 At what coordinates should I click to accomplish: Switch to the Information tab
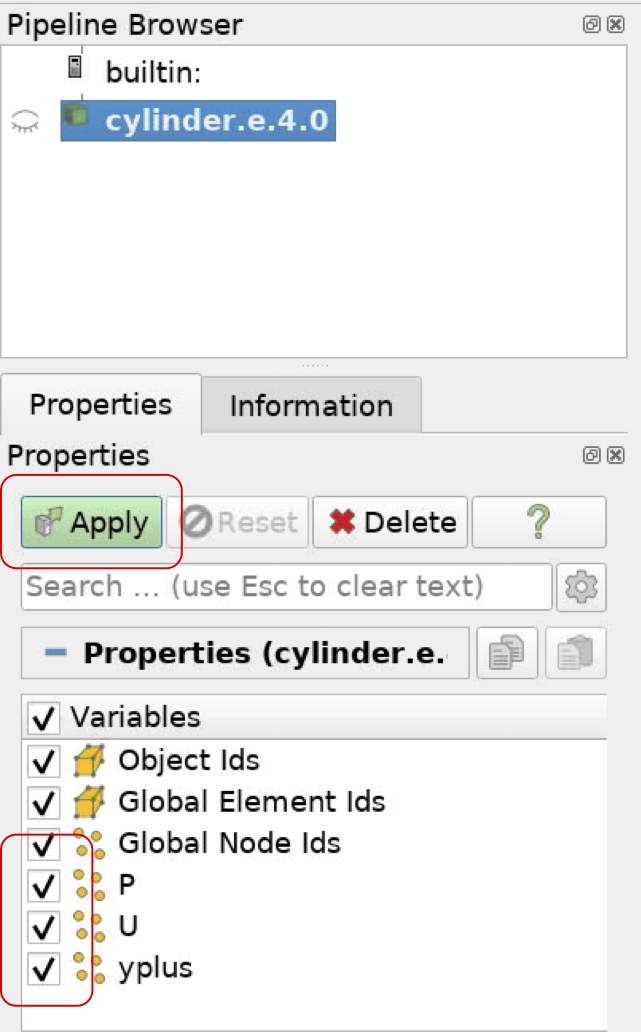tap(311, 406)
